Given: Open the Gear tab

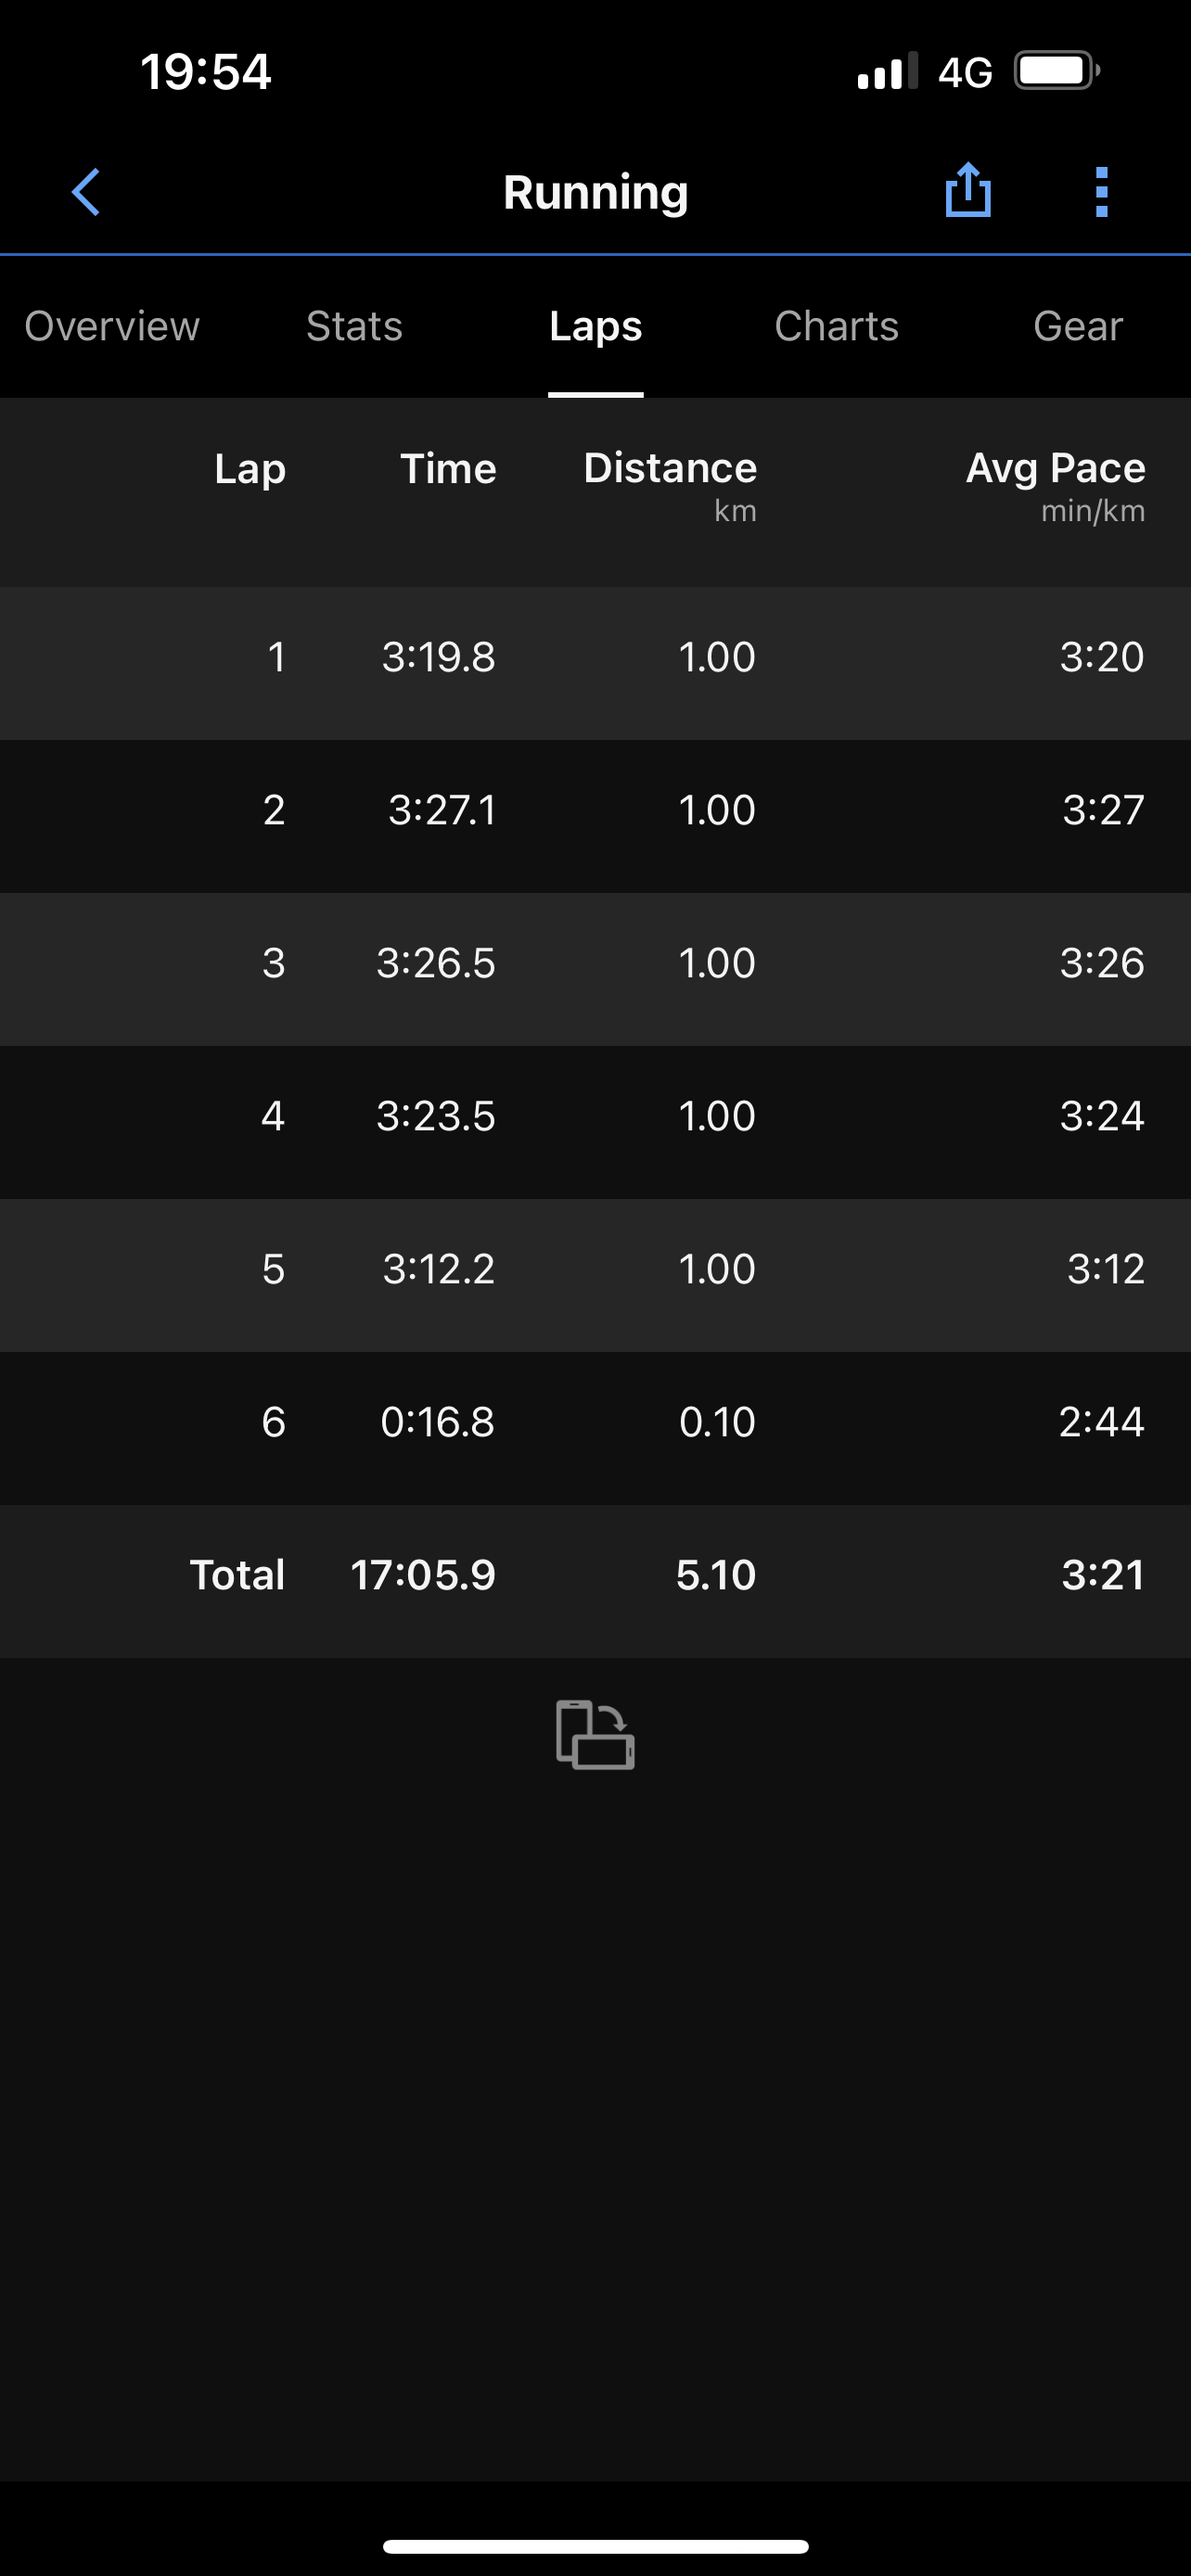Looking at the screenshot, I should tap(1077, 326).
